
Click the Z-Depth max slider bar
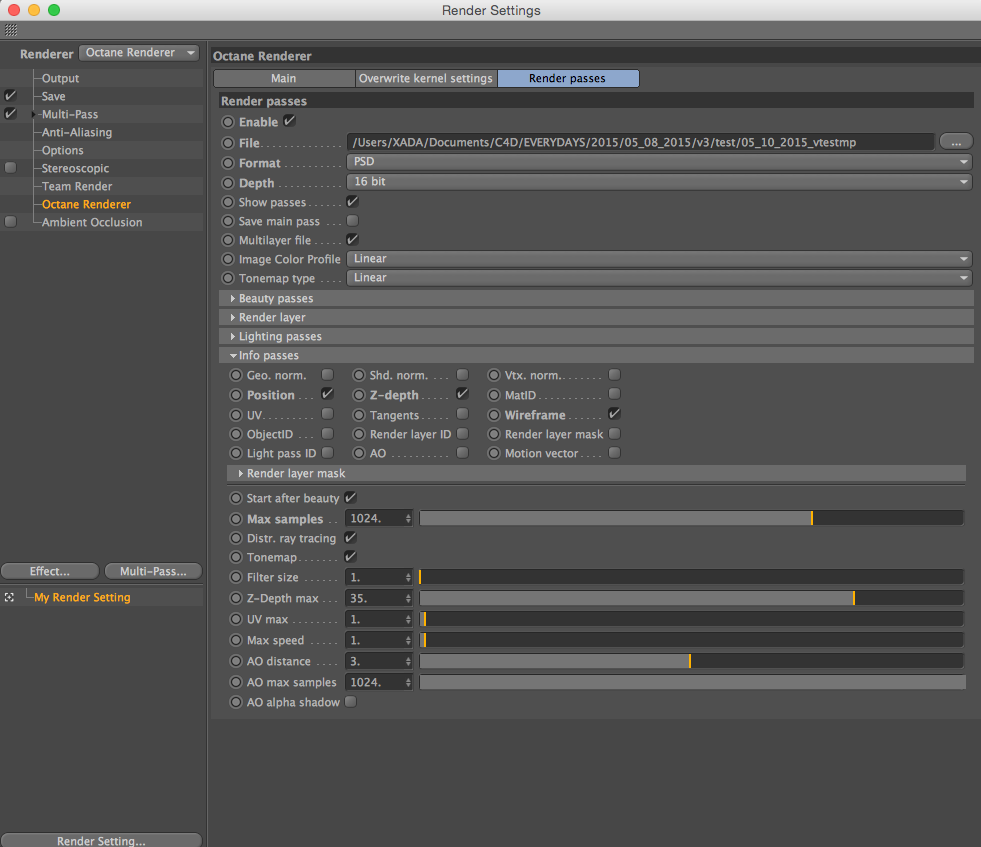click(x=691, y=598)
